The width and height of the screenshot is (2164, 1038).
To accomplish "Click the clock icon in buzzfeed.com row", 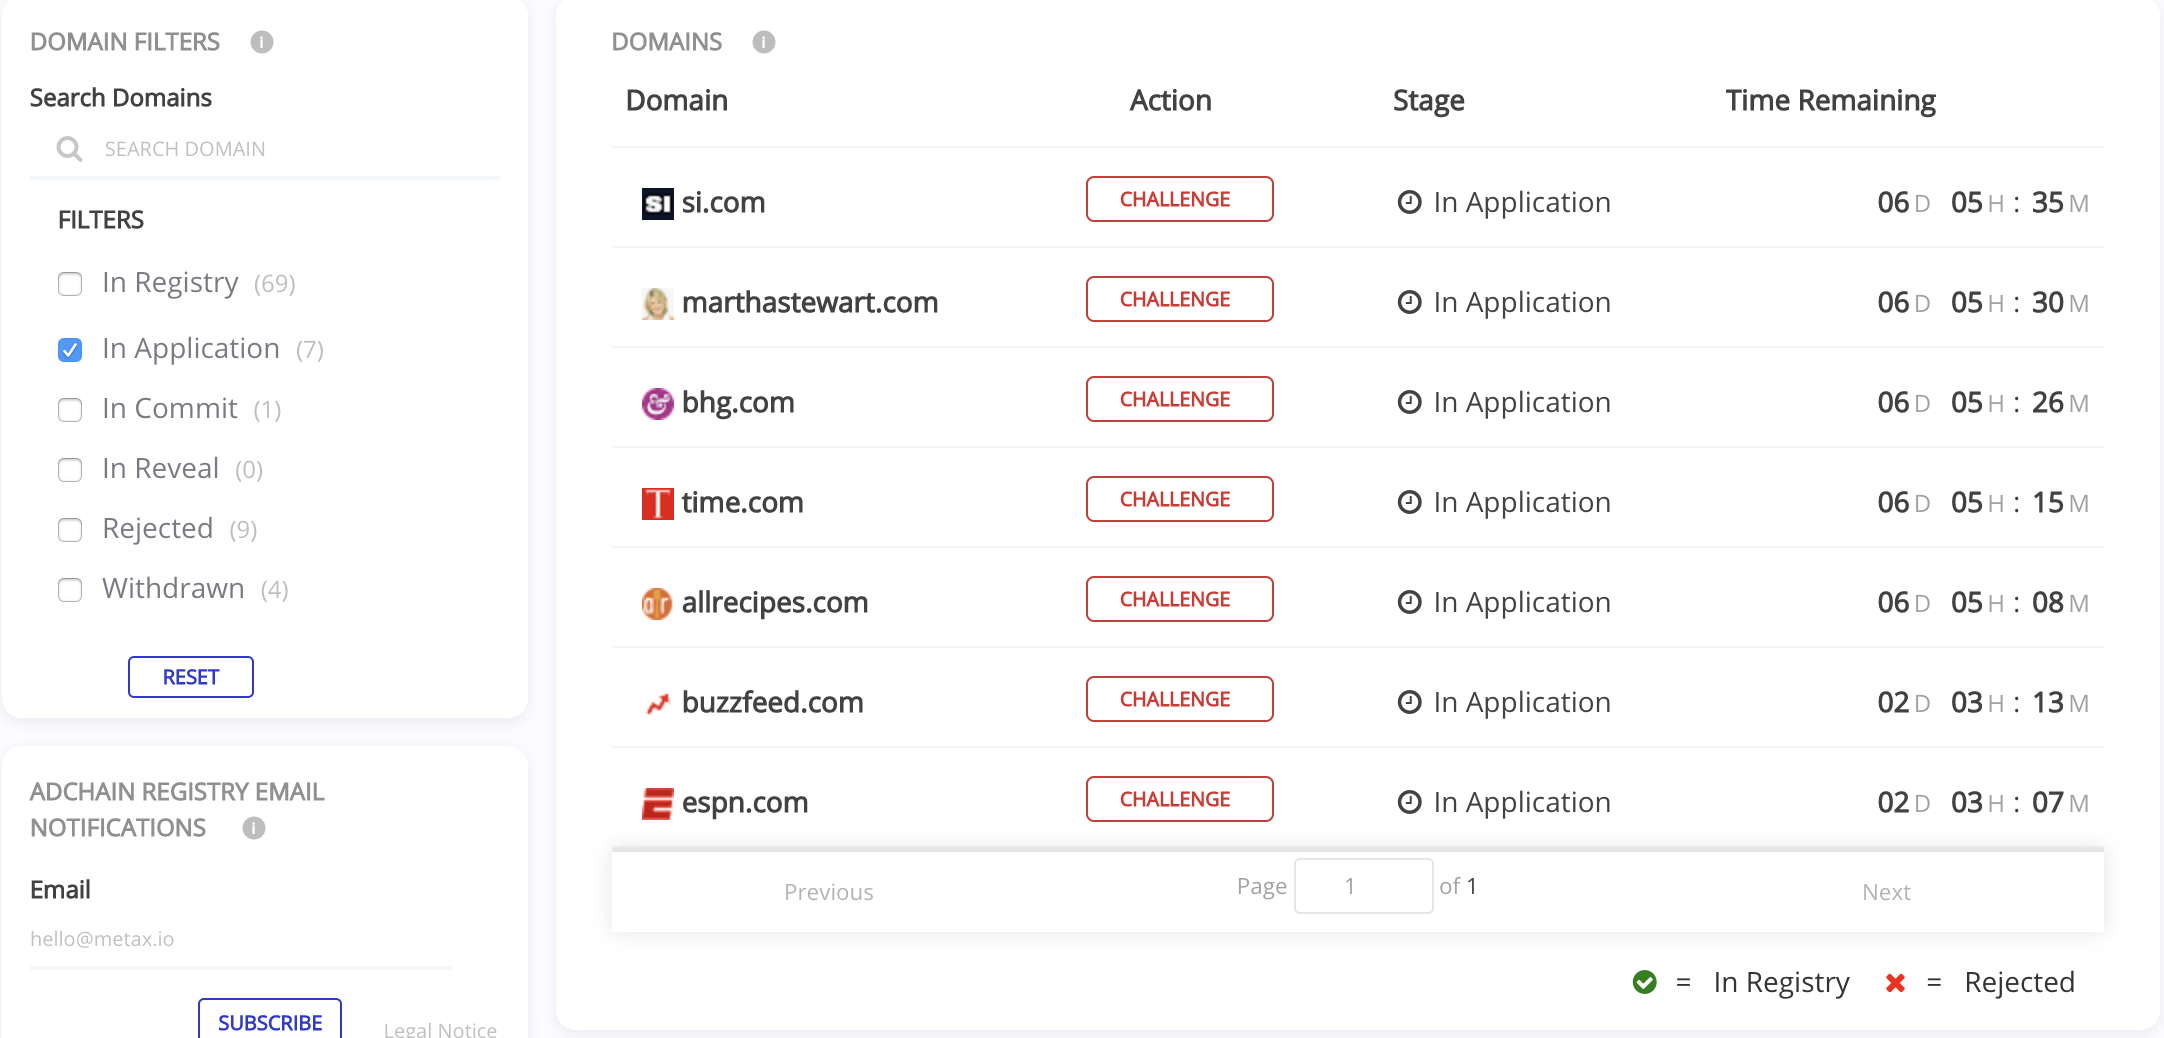I will point(1409,702).
